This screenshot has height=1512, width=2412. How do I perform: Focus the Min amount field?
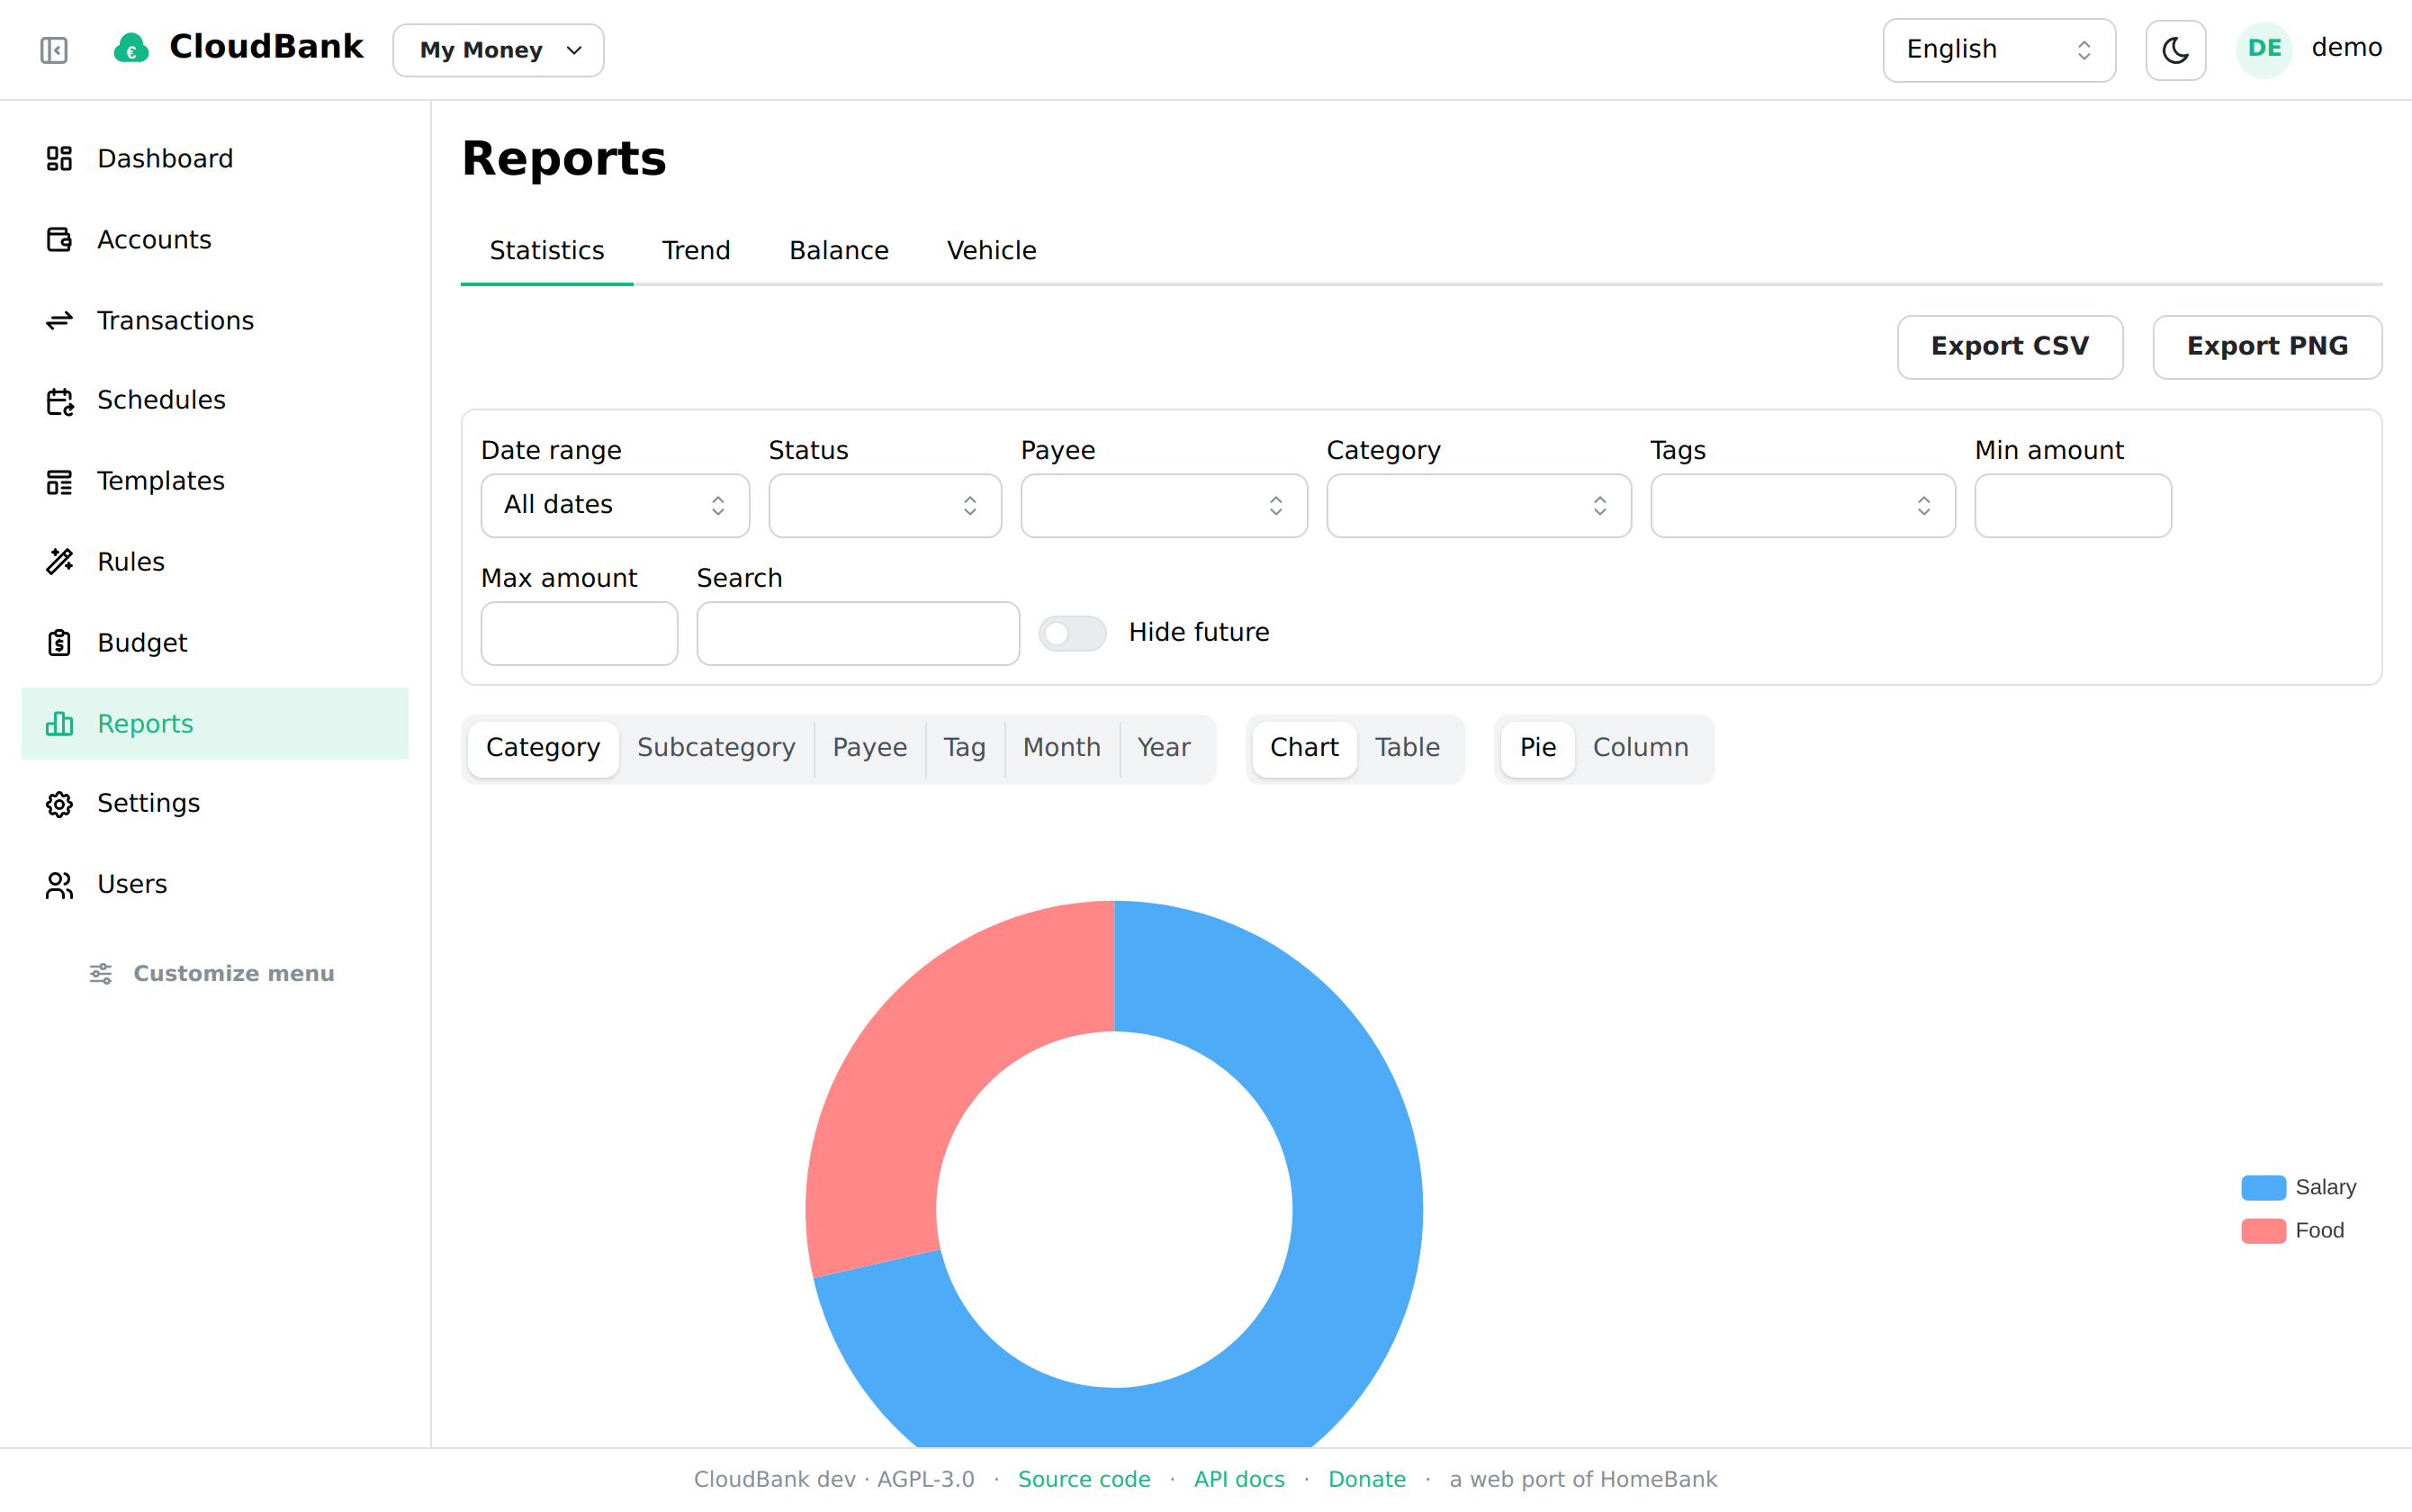[x=2073, y=505]
